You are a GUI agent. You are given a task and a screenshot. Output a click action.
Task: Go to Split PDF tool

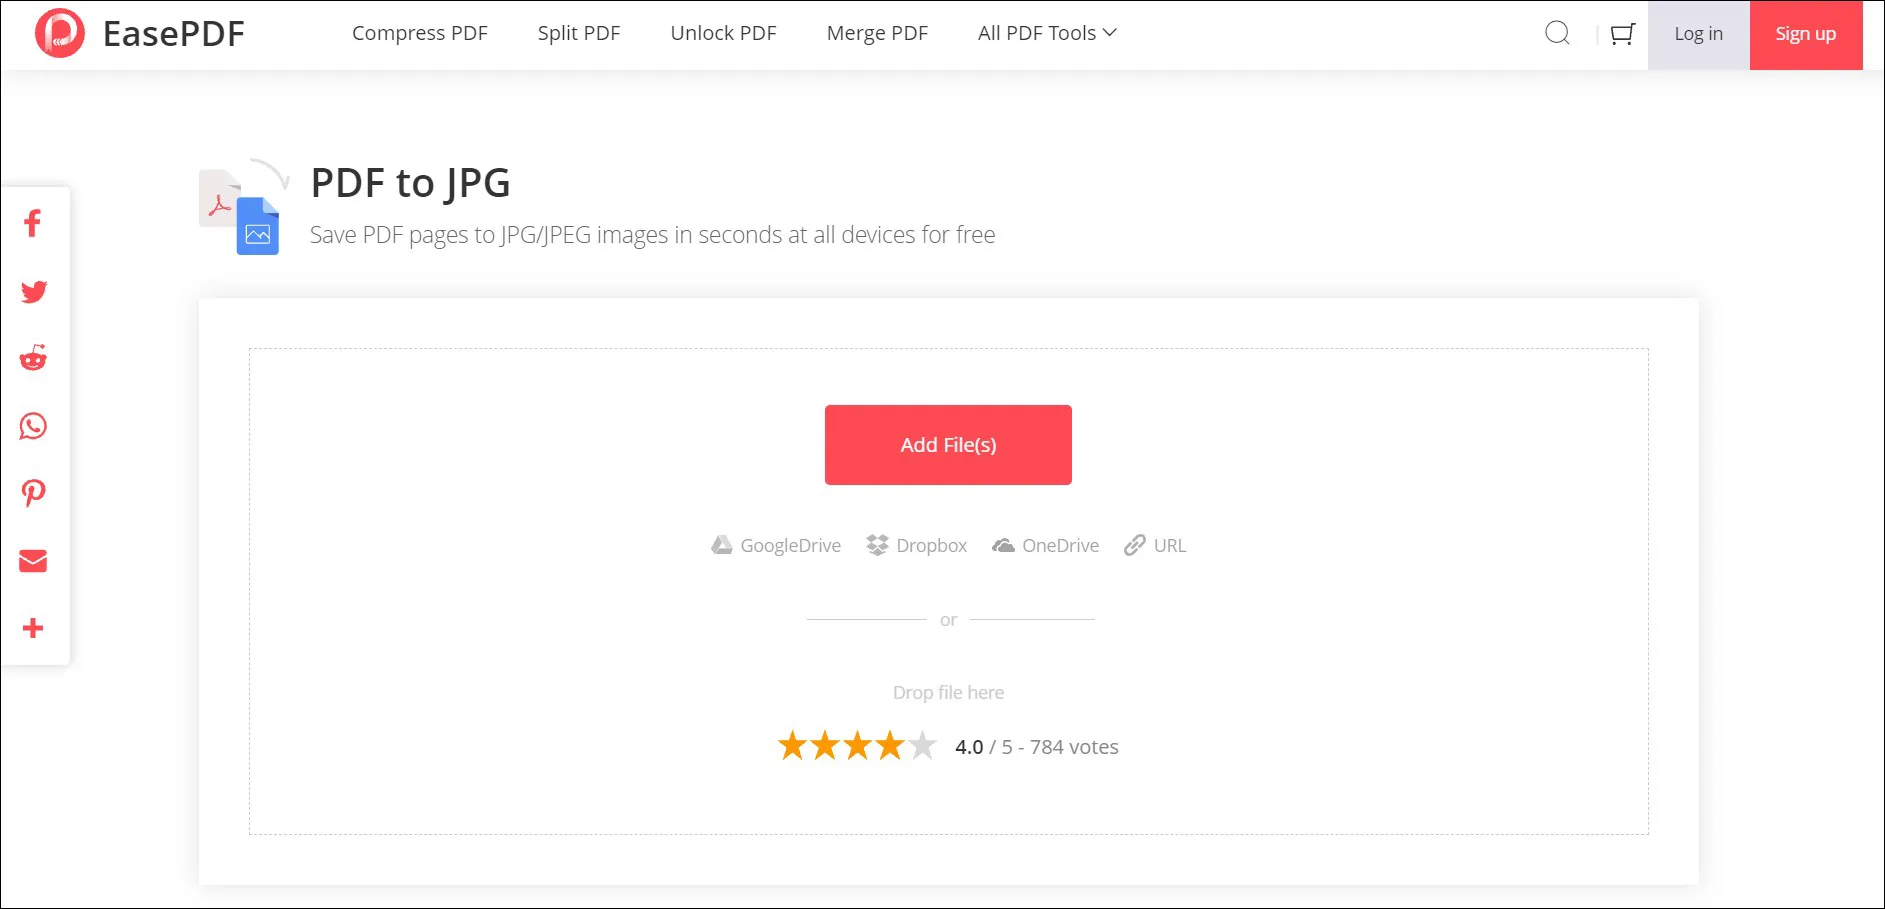tap(579, 34)
